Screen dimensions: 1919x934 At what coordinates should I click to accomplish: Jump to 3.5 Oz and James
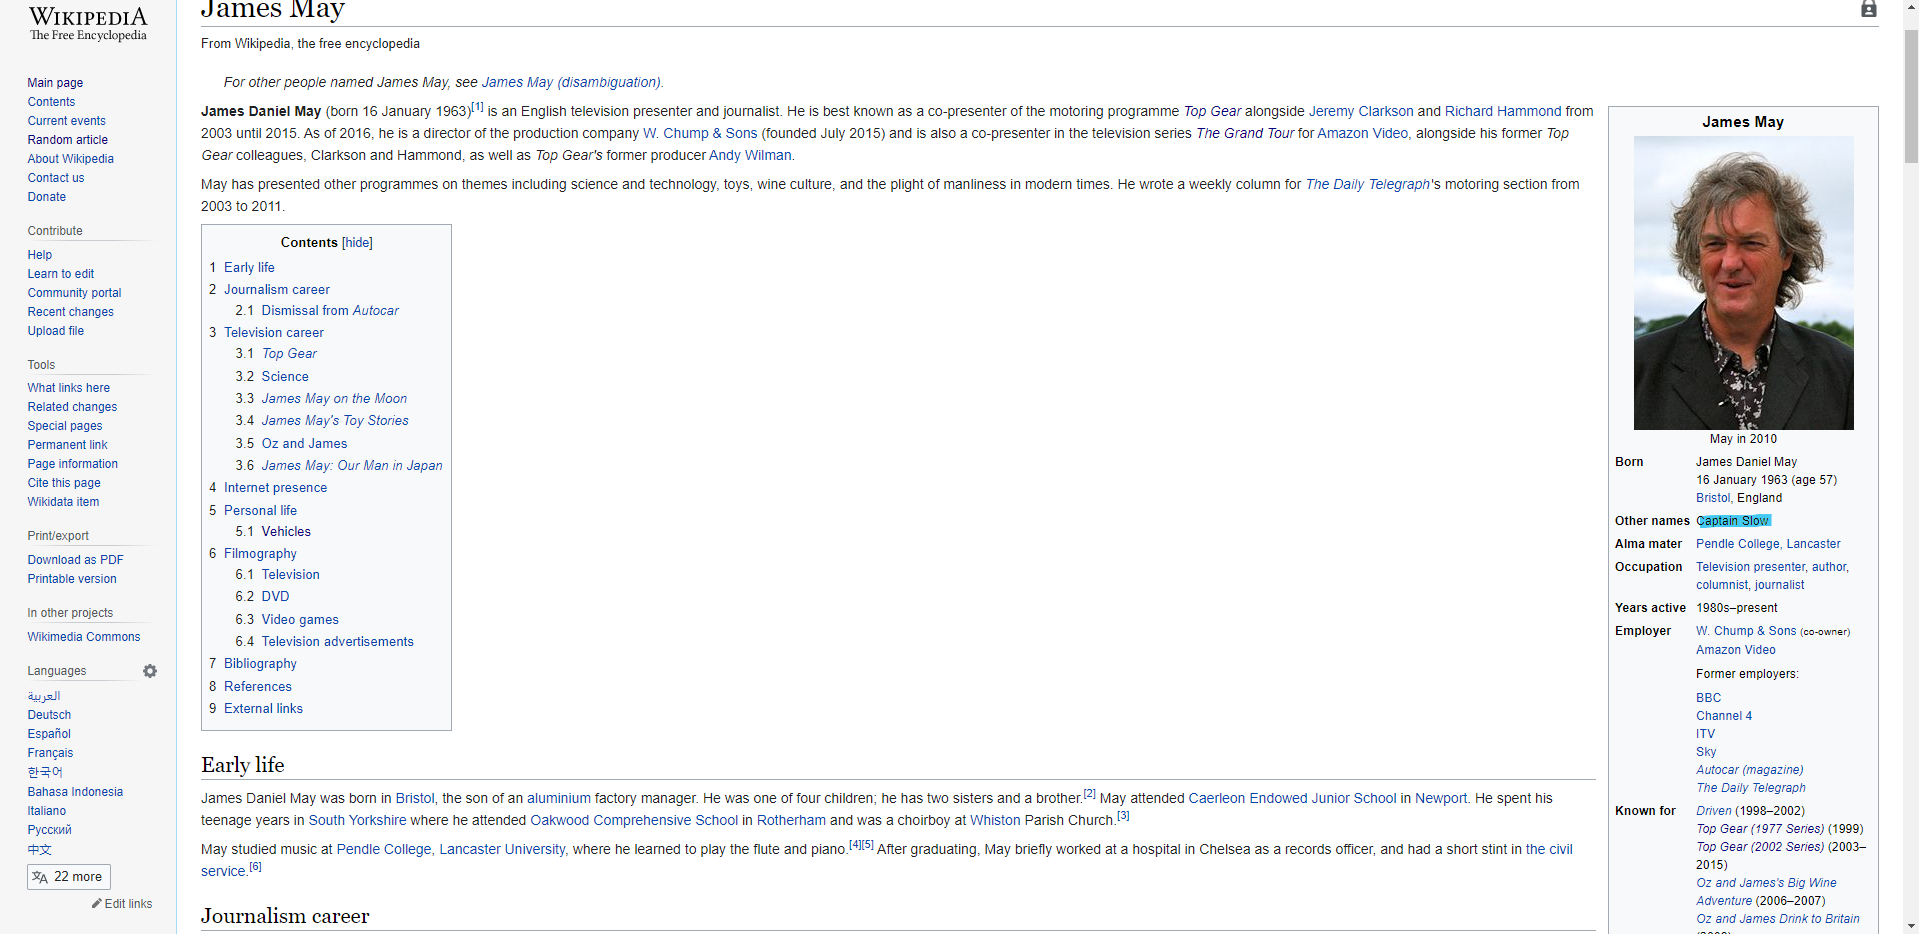click(x=305, y=444)
